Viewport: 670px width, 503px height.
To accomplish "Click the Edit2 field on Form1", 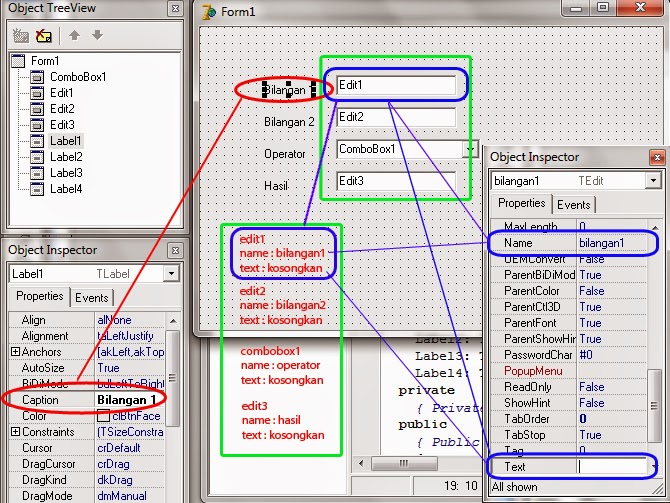I will coord(396,117).
